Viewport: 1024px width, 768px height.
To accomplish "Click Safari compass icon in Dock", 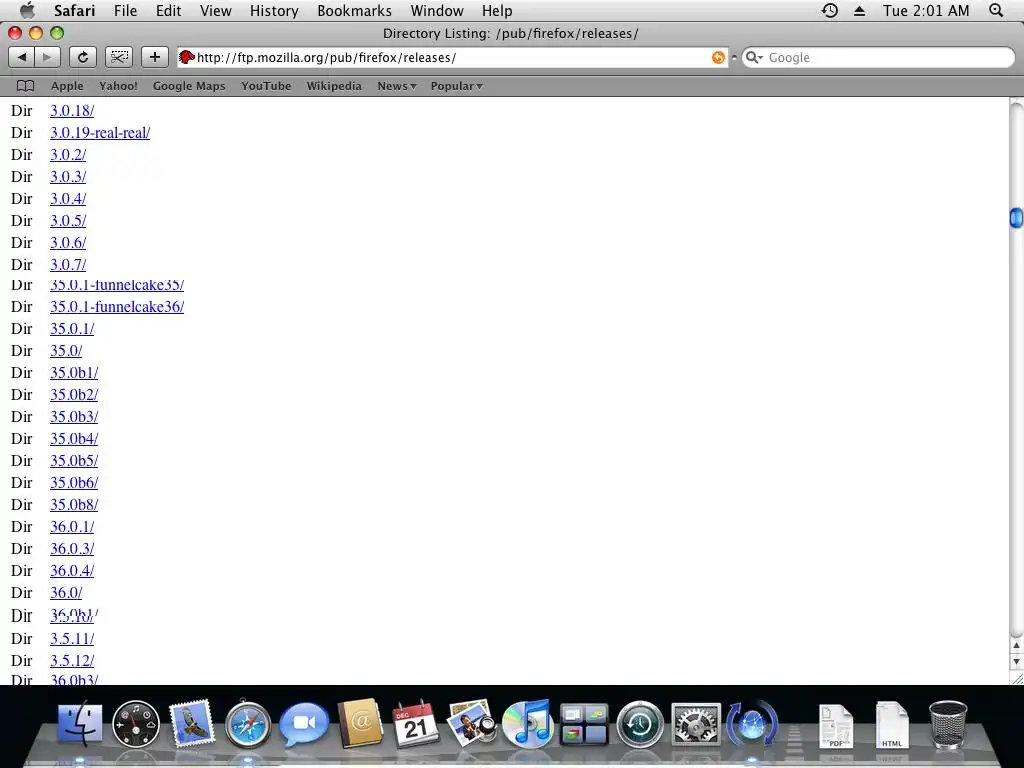I will 248,724.
